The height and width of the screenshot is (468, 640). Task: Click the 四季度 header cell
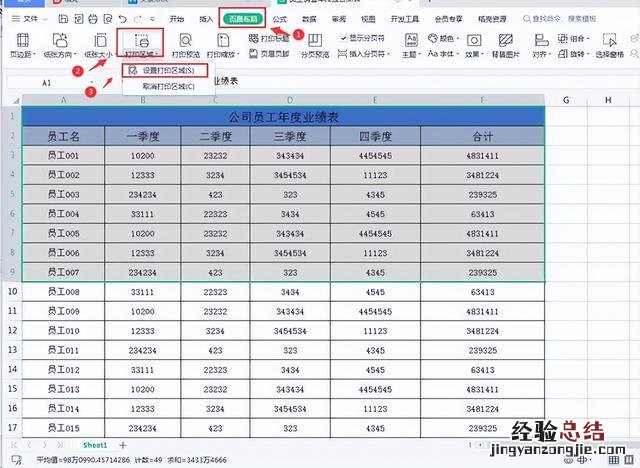click(375, 136)
